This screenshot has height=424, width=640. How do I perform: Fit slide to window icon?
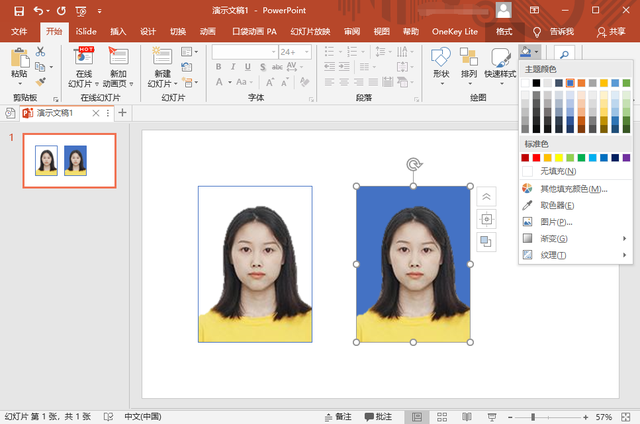coord(626,417)
